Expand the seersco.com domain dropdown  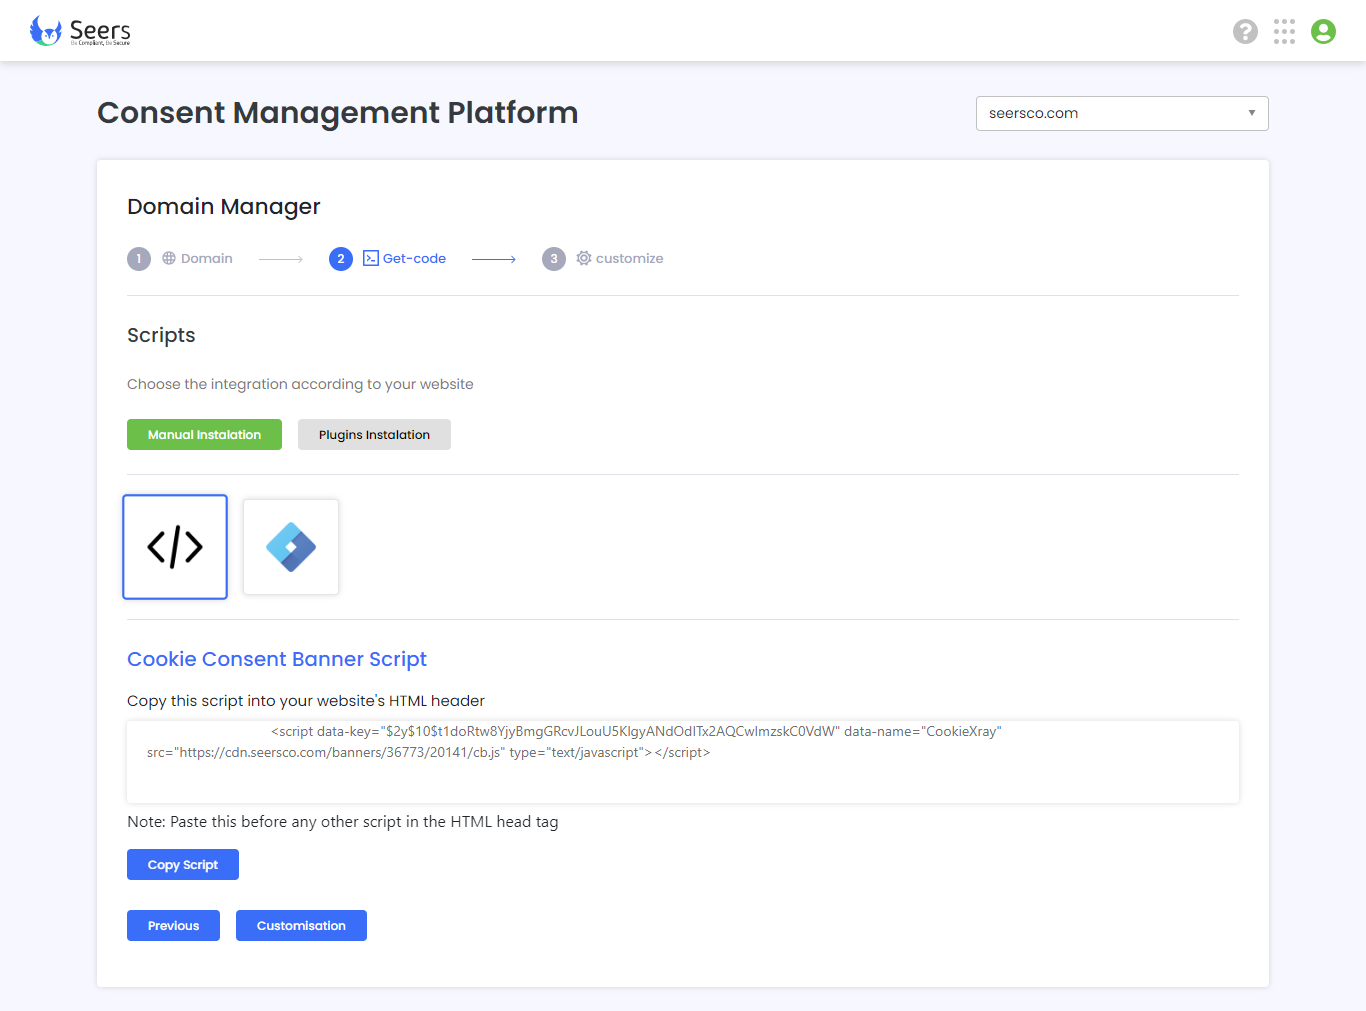[x=1122, y=113]
